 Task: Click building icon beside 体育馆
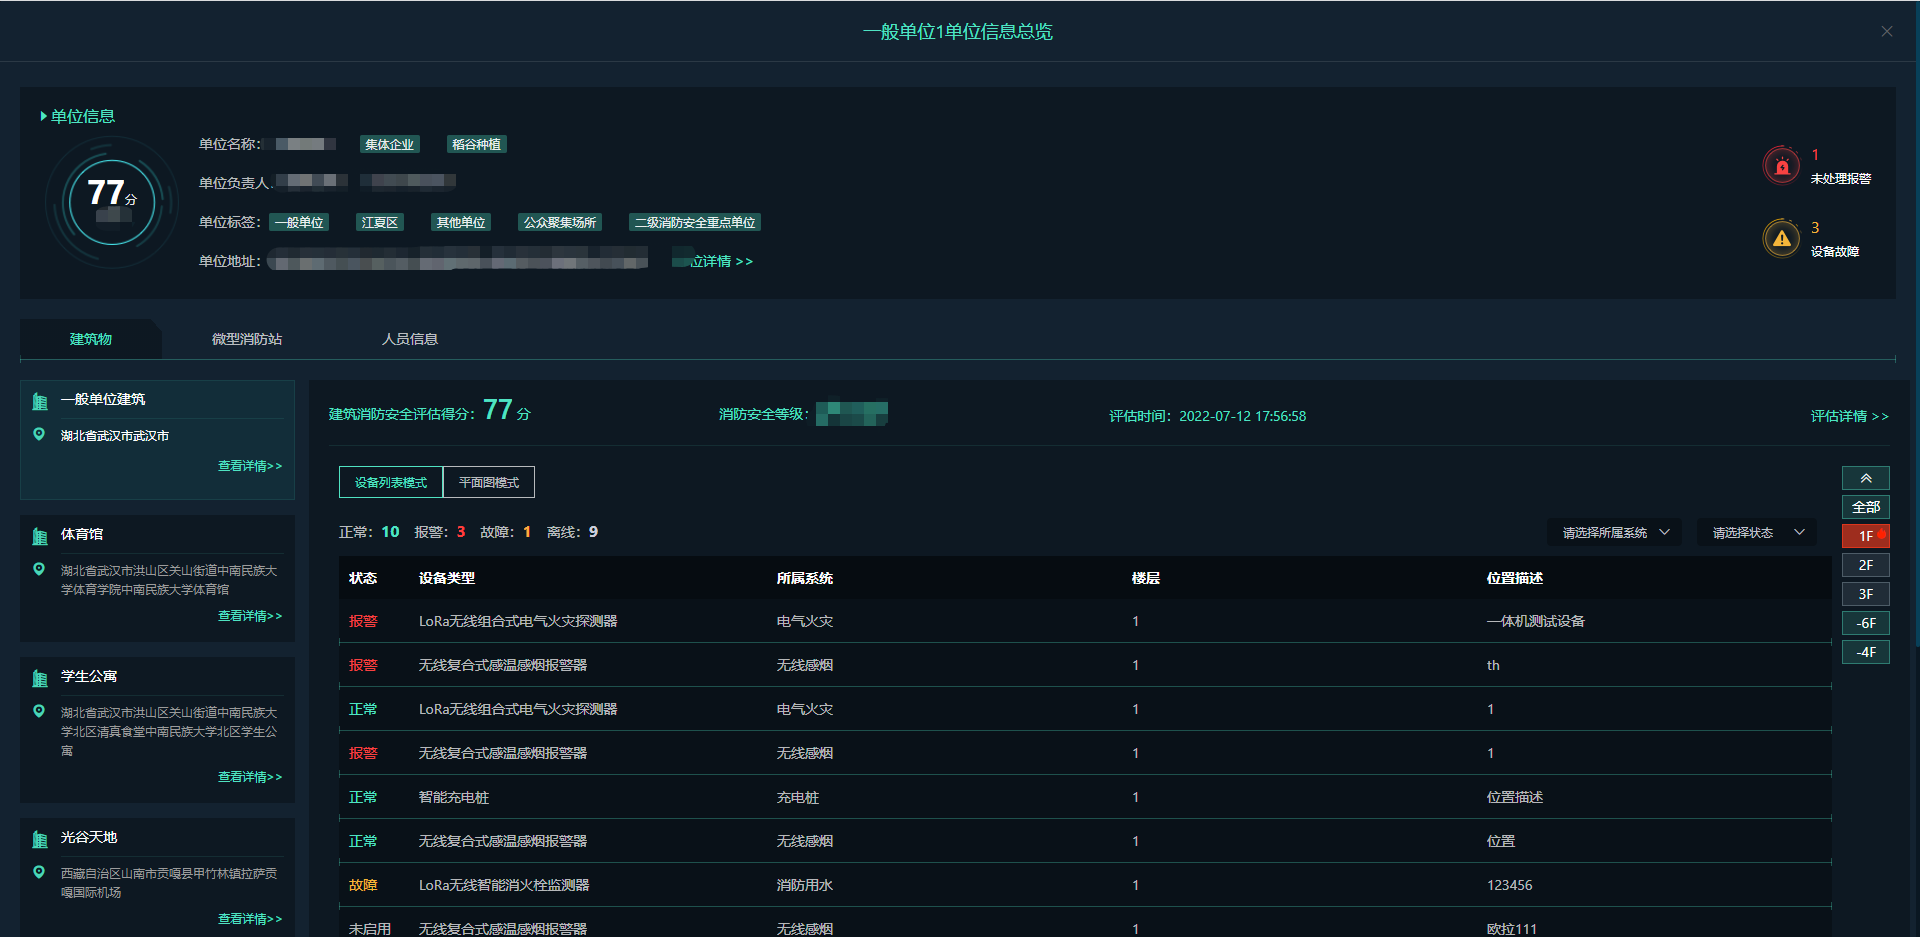pos(40,536)
